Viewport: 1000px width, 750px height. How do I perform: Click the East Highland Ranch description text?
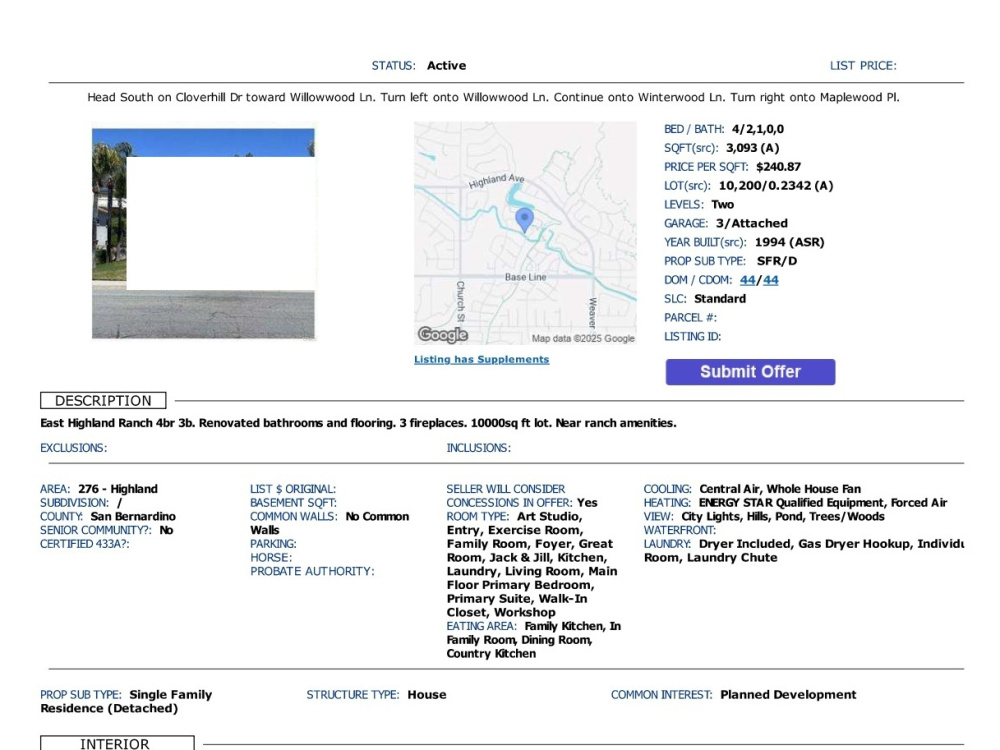pyautogui.click(x=358, y=423)
